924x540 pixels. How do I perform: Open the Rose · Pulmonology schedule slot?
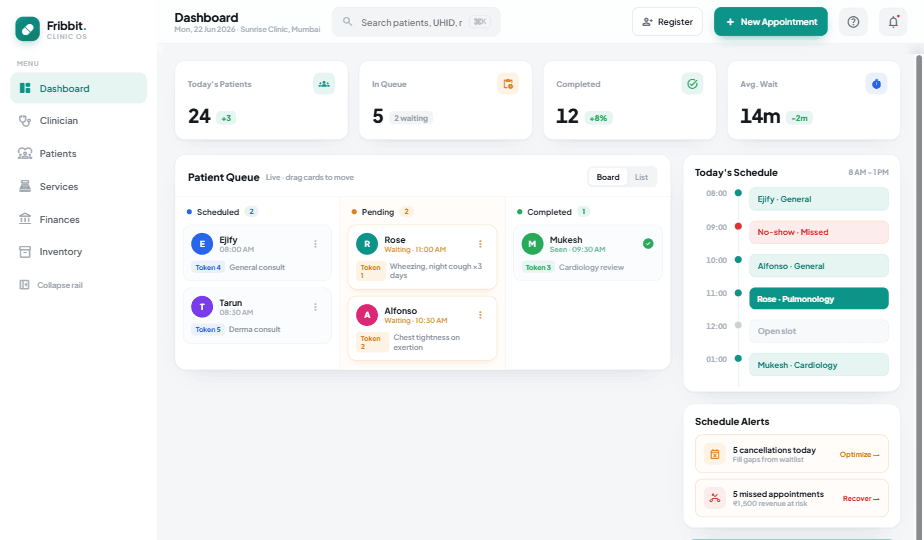(x=819, y=299)
